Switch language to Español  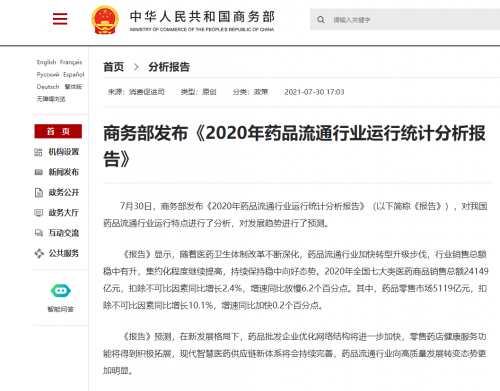pyautogui.click(x=74, y=74)
